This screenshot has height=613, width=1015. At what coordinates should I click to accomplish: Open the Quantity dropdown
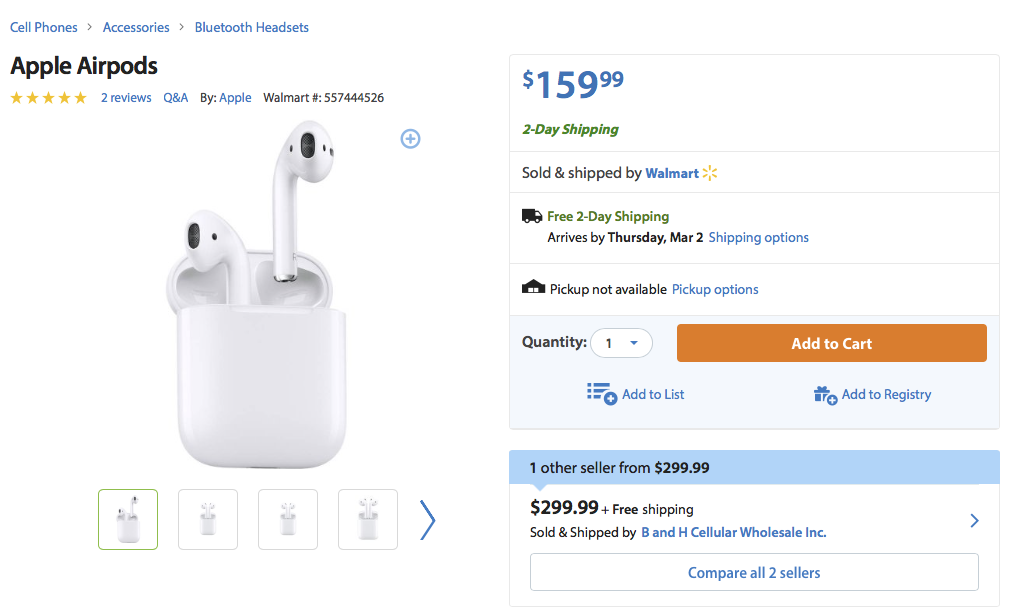(621, 343)
